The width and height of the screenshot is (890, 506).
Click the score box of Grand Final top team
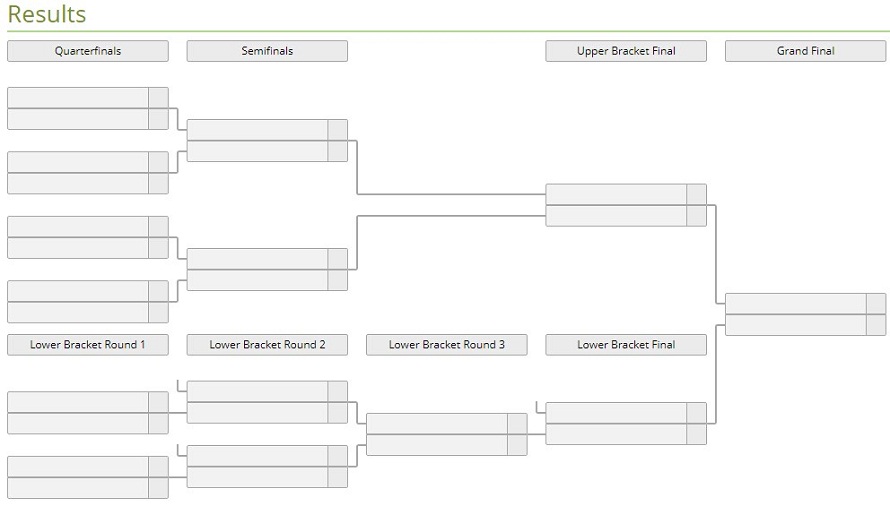(876, 304)
